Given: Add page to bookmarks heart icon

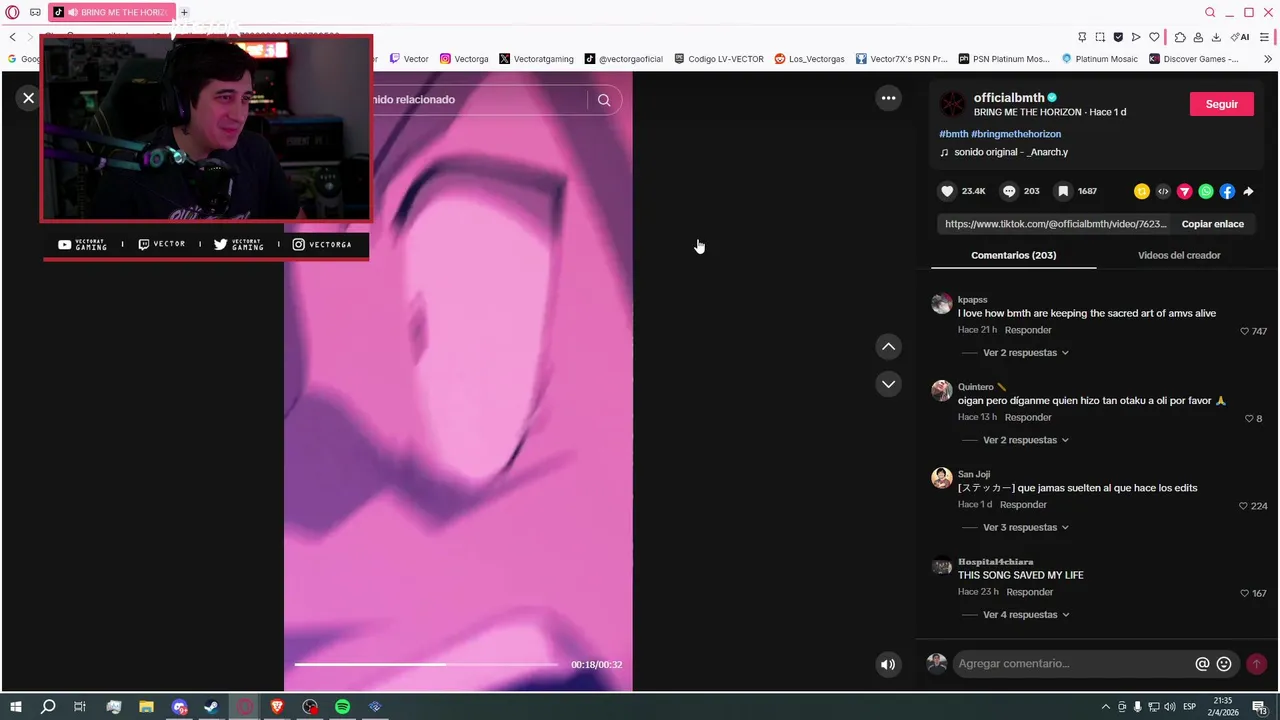Looking at the screenshot, I should point(1154,37).
